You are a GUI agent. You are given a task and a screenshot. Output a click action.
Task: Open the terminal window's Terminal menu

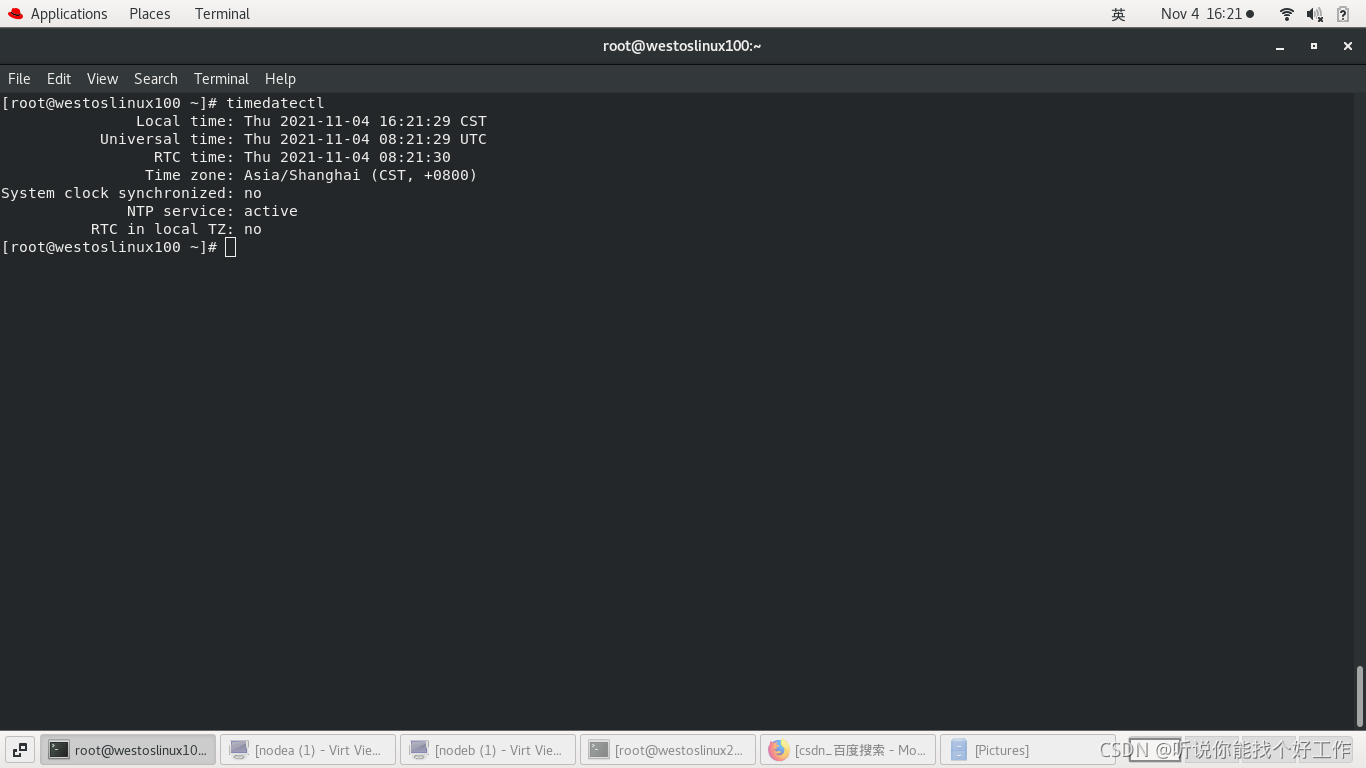coord(221,79)
